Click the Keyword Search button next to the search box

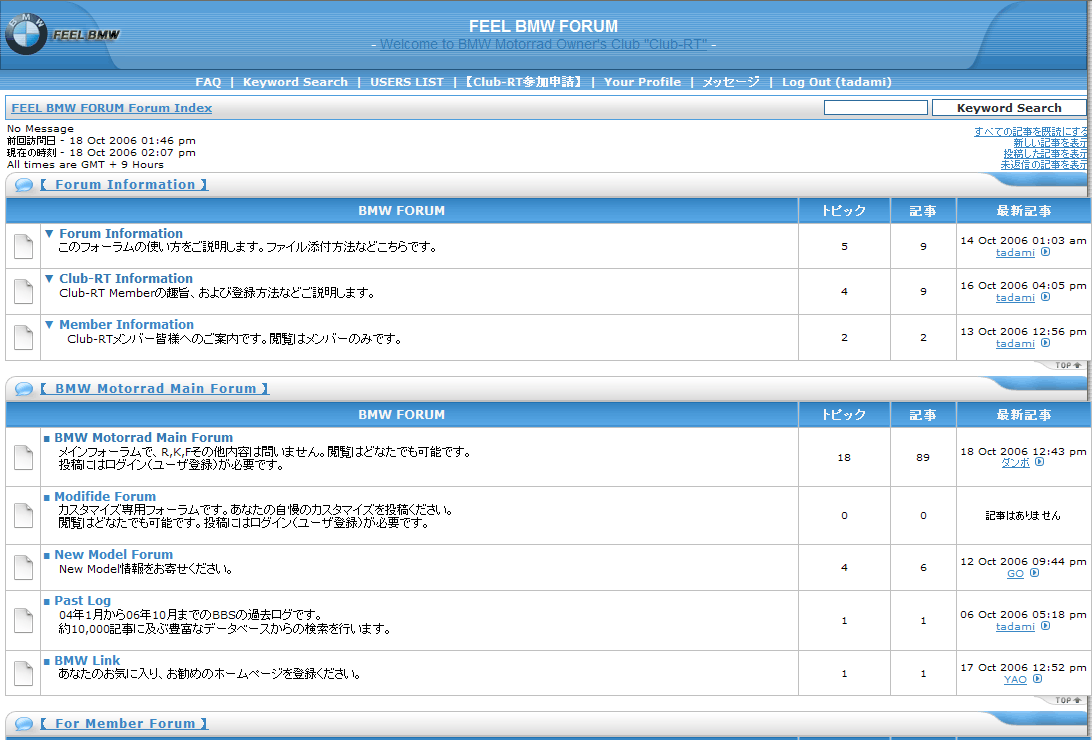click(x=1009, y=108)
